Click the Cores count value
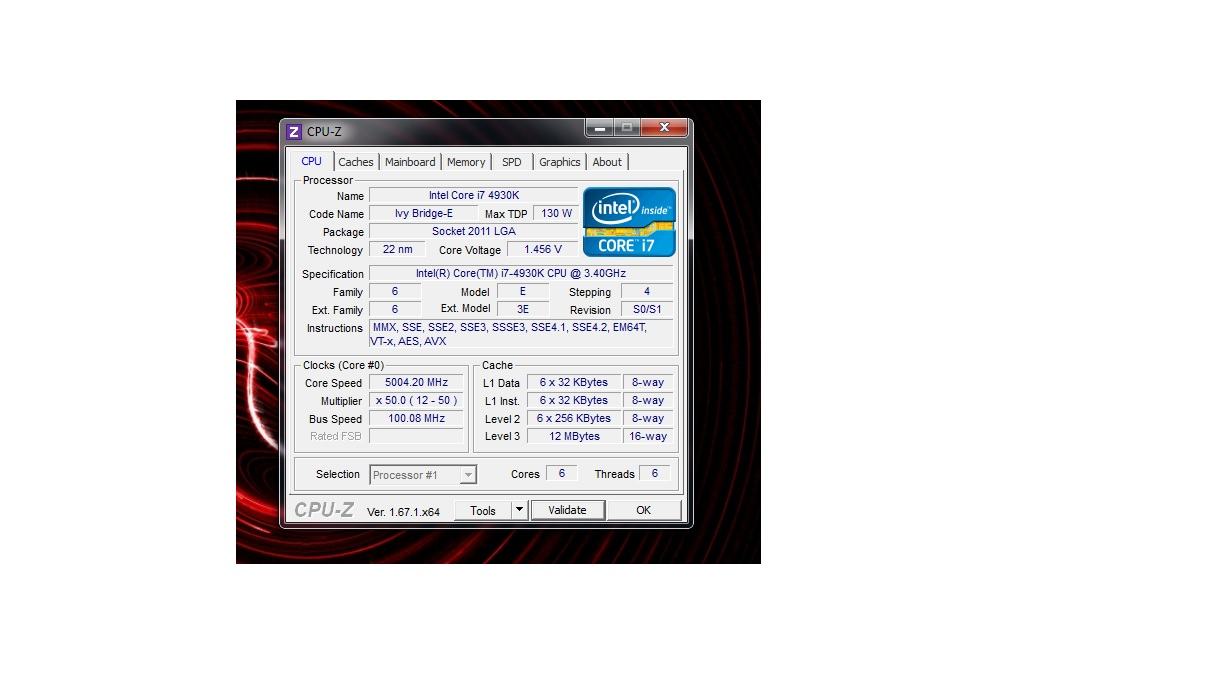Image resolution: width=1228 pixels, height=691 pixels. click(562, 474)
